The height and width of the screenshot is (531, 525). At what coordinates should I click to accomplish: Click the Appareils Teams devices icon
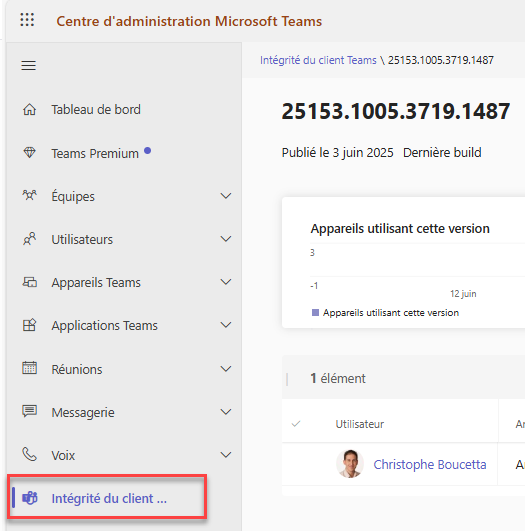tap(29, 282)
